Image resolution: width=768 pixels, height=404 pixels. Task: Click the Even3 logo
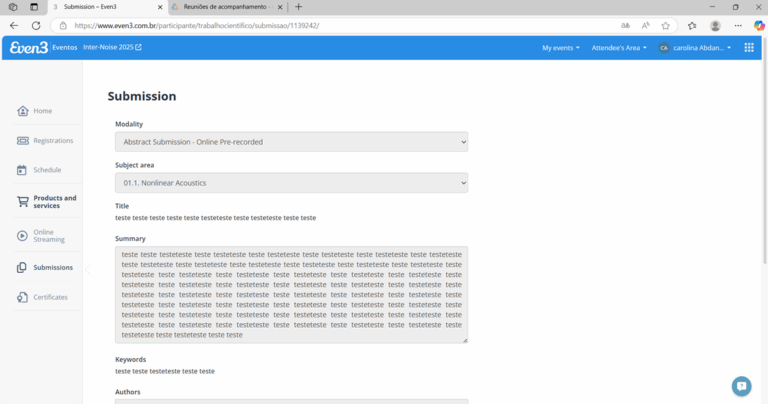tap(27, 47)
